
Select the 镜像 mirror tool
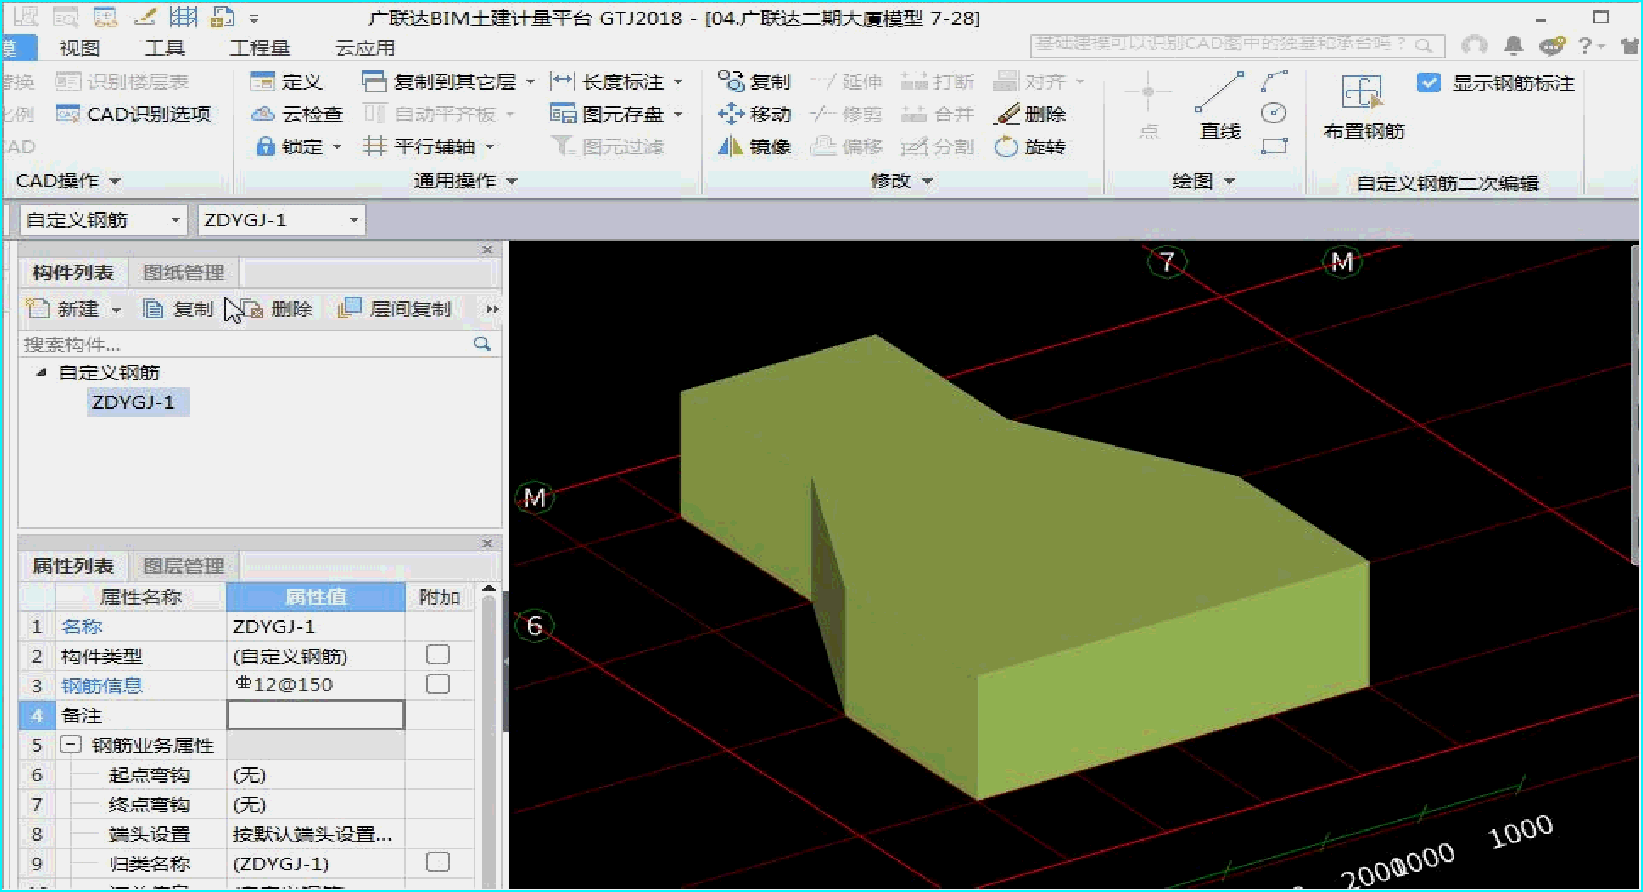click(754, 146)
